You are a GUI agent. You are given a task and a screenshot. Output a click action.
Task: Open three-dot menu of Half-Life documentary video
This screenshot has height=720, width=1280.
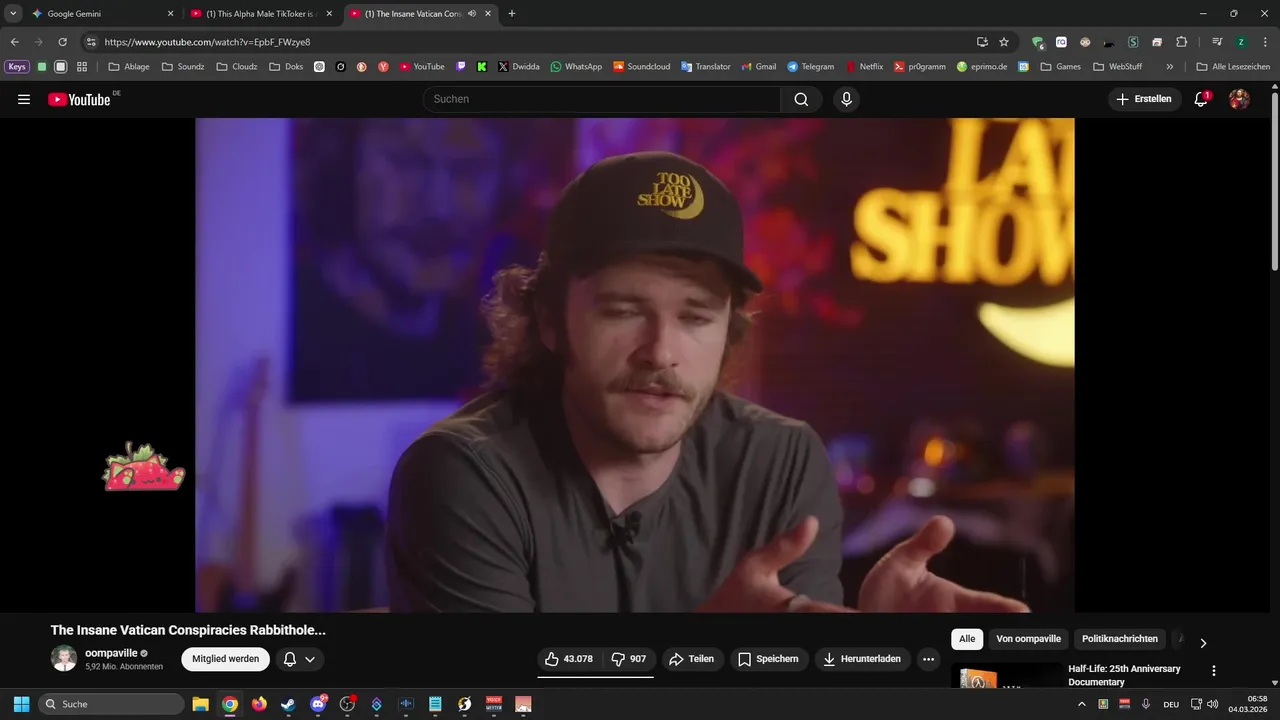1214,671
